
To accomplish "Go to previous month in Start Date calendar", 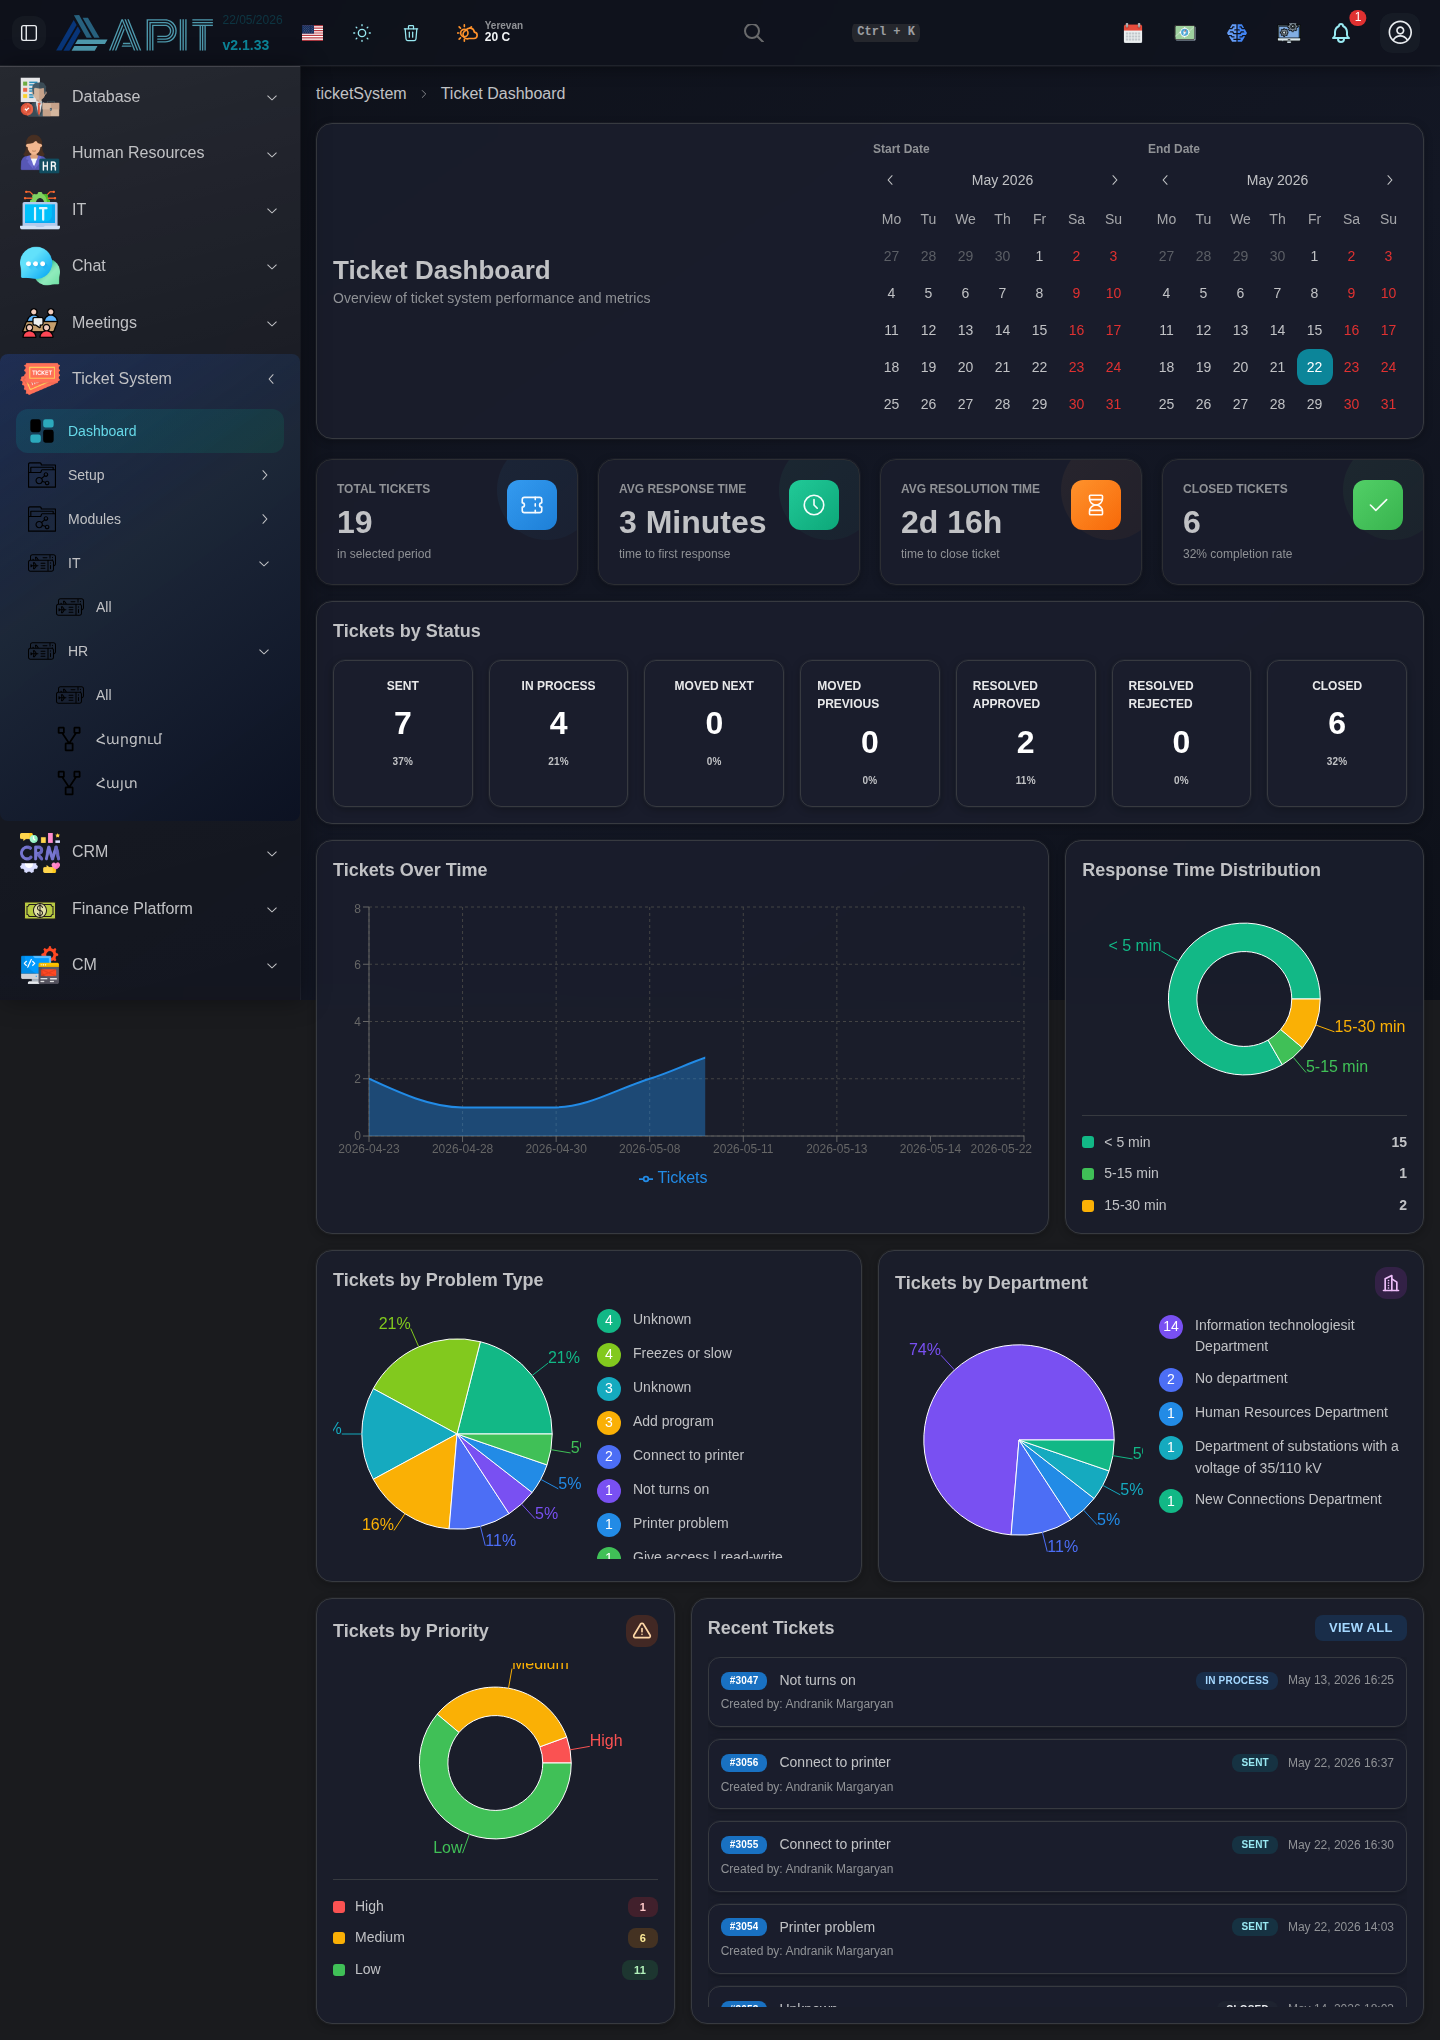I will (890, 180).
